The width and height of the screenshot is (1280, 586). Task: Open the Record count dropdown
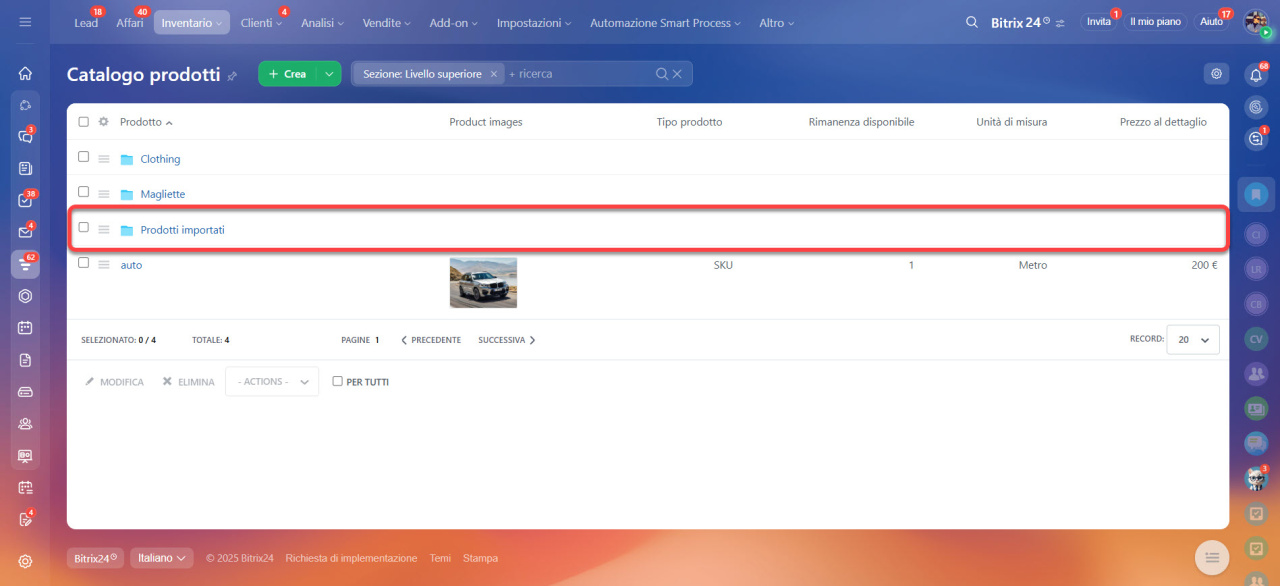[1193, 340]
